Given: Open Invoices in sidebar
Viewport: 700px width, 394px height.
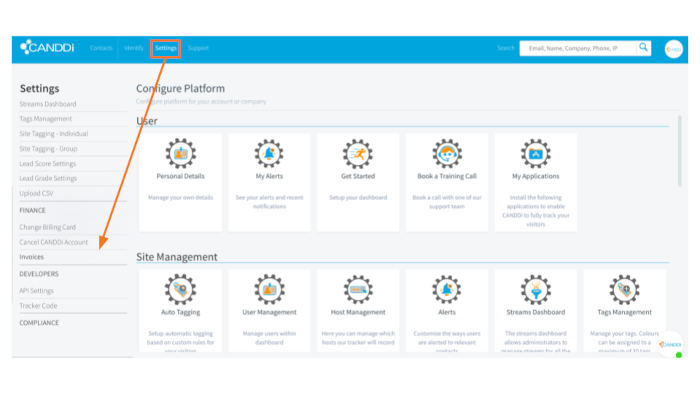Looking at the screenshot, I should click(31, 257).
